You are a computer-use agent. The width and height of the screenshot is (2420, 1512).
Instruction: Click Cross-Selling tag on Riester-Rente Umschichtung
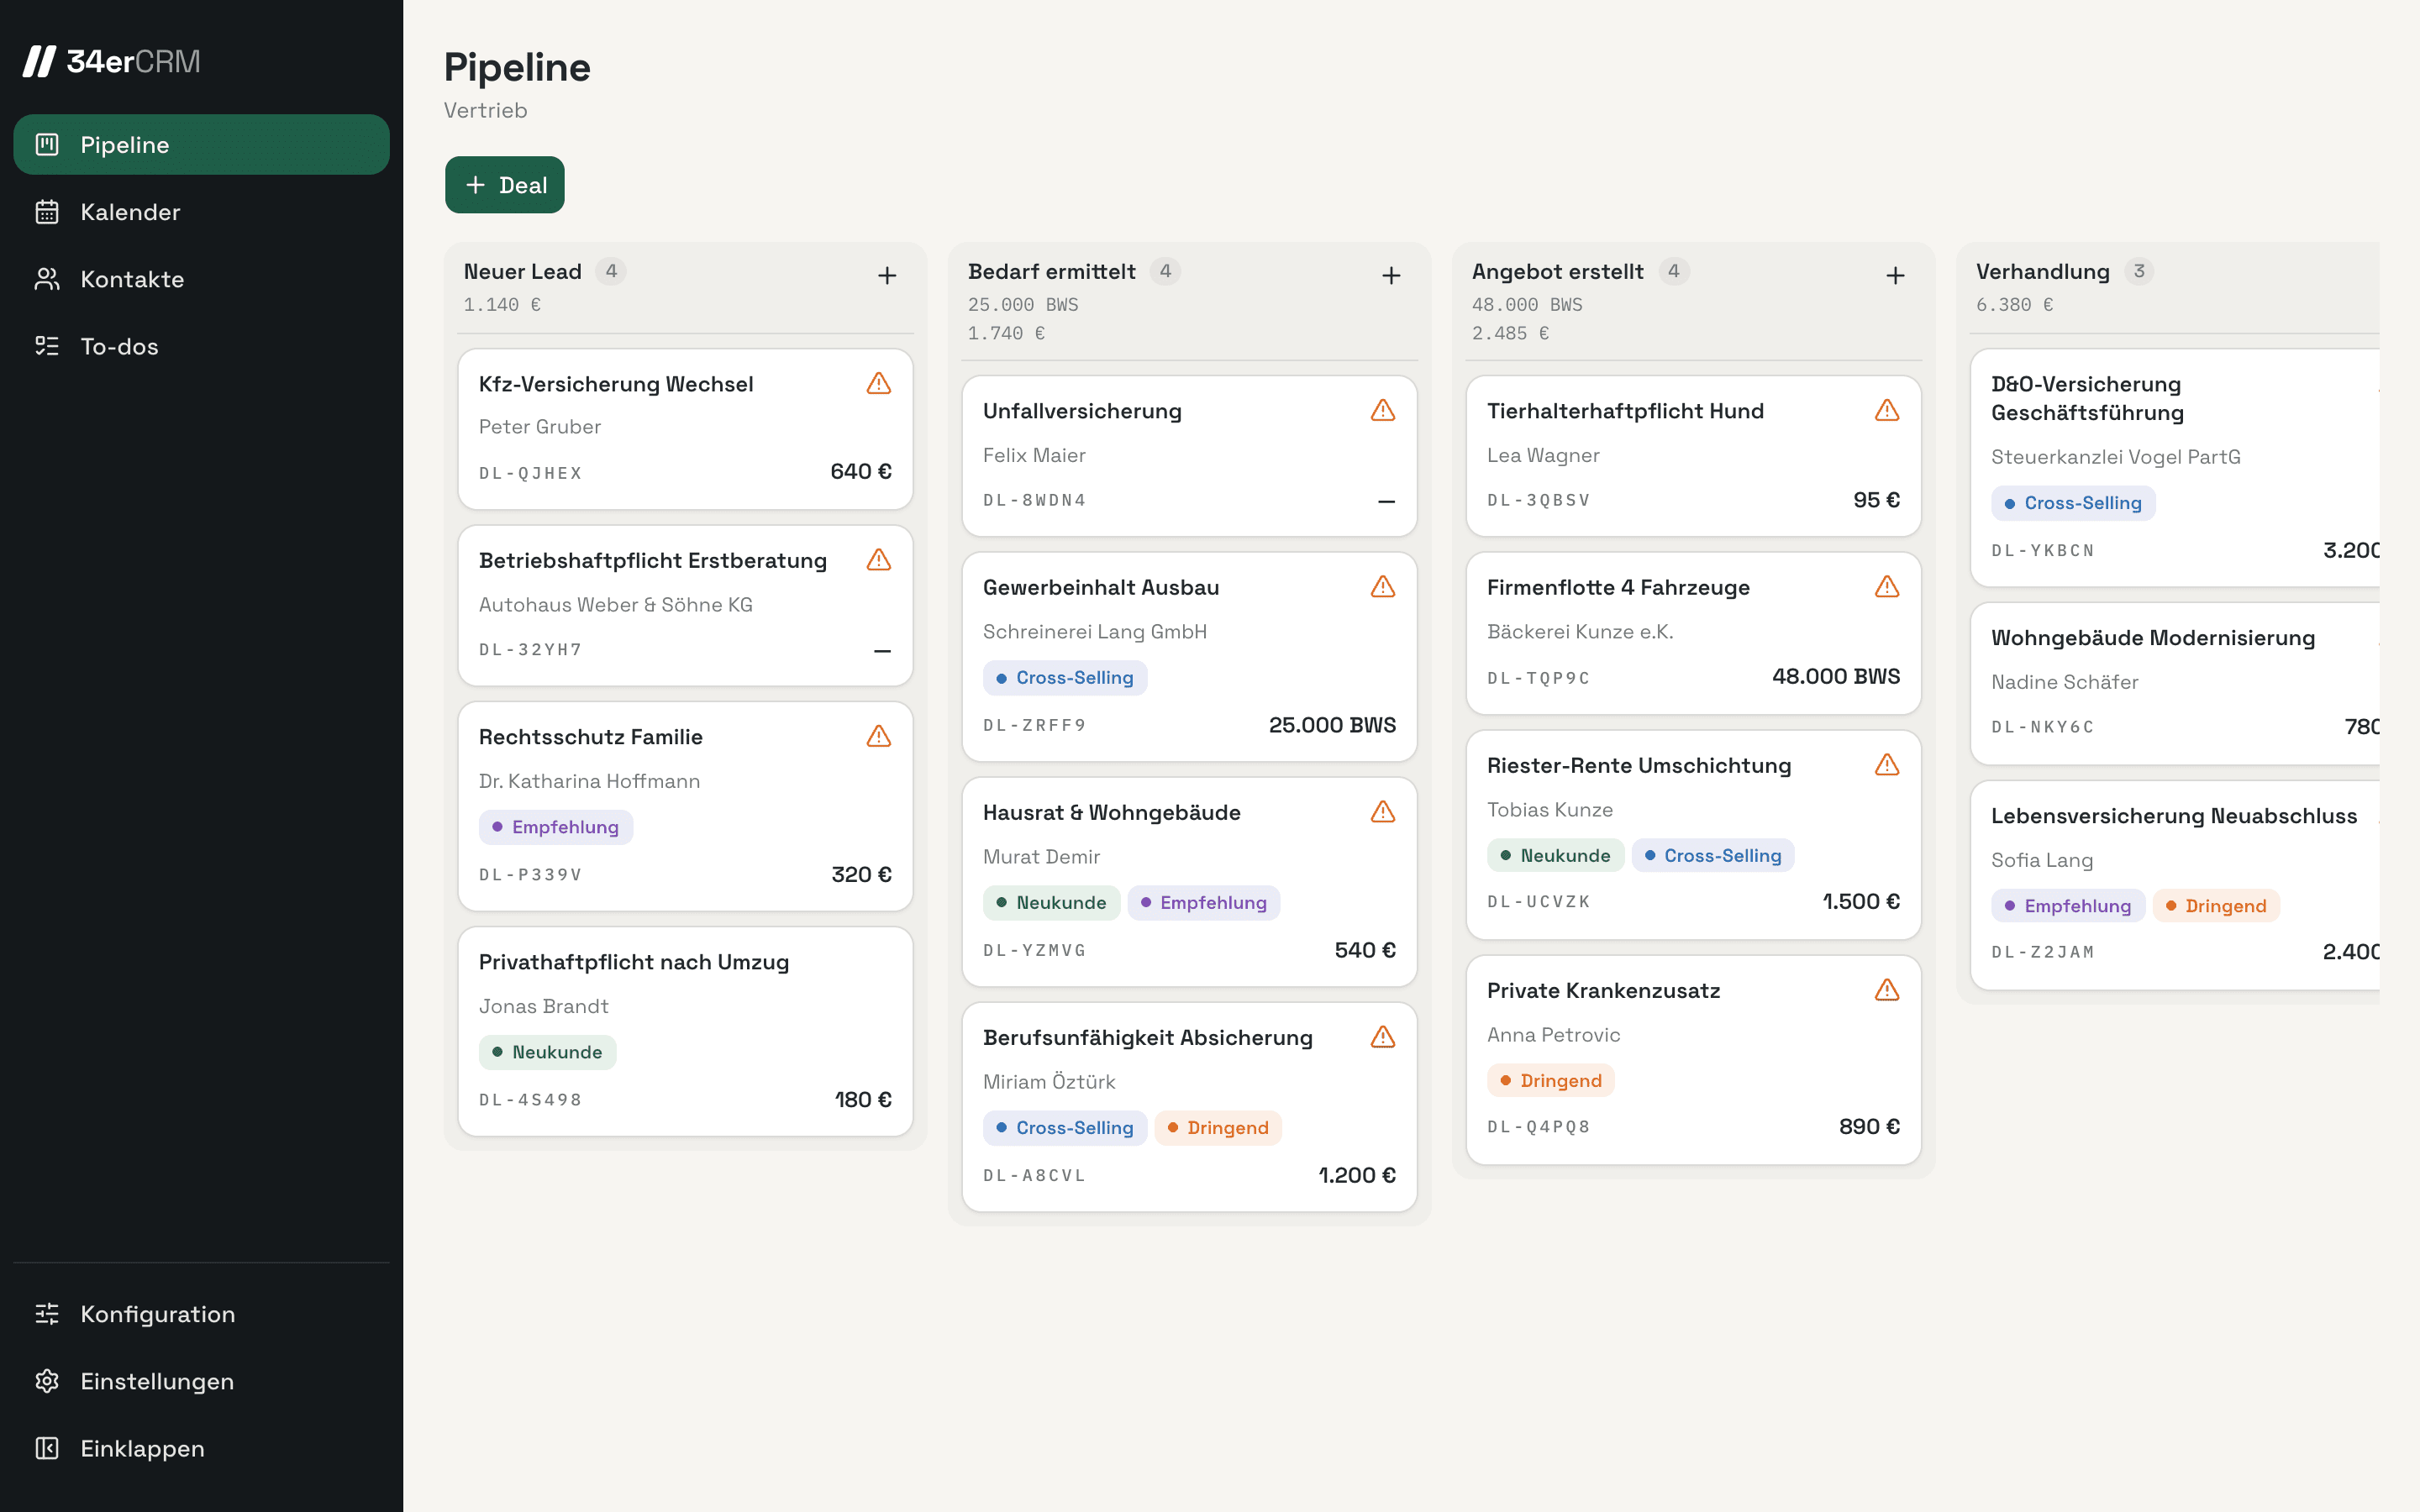(1713, 856)
